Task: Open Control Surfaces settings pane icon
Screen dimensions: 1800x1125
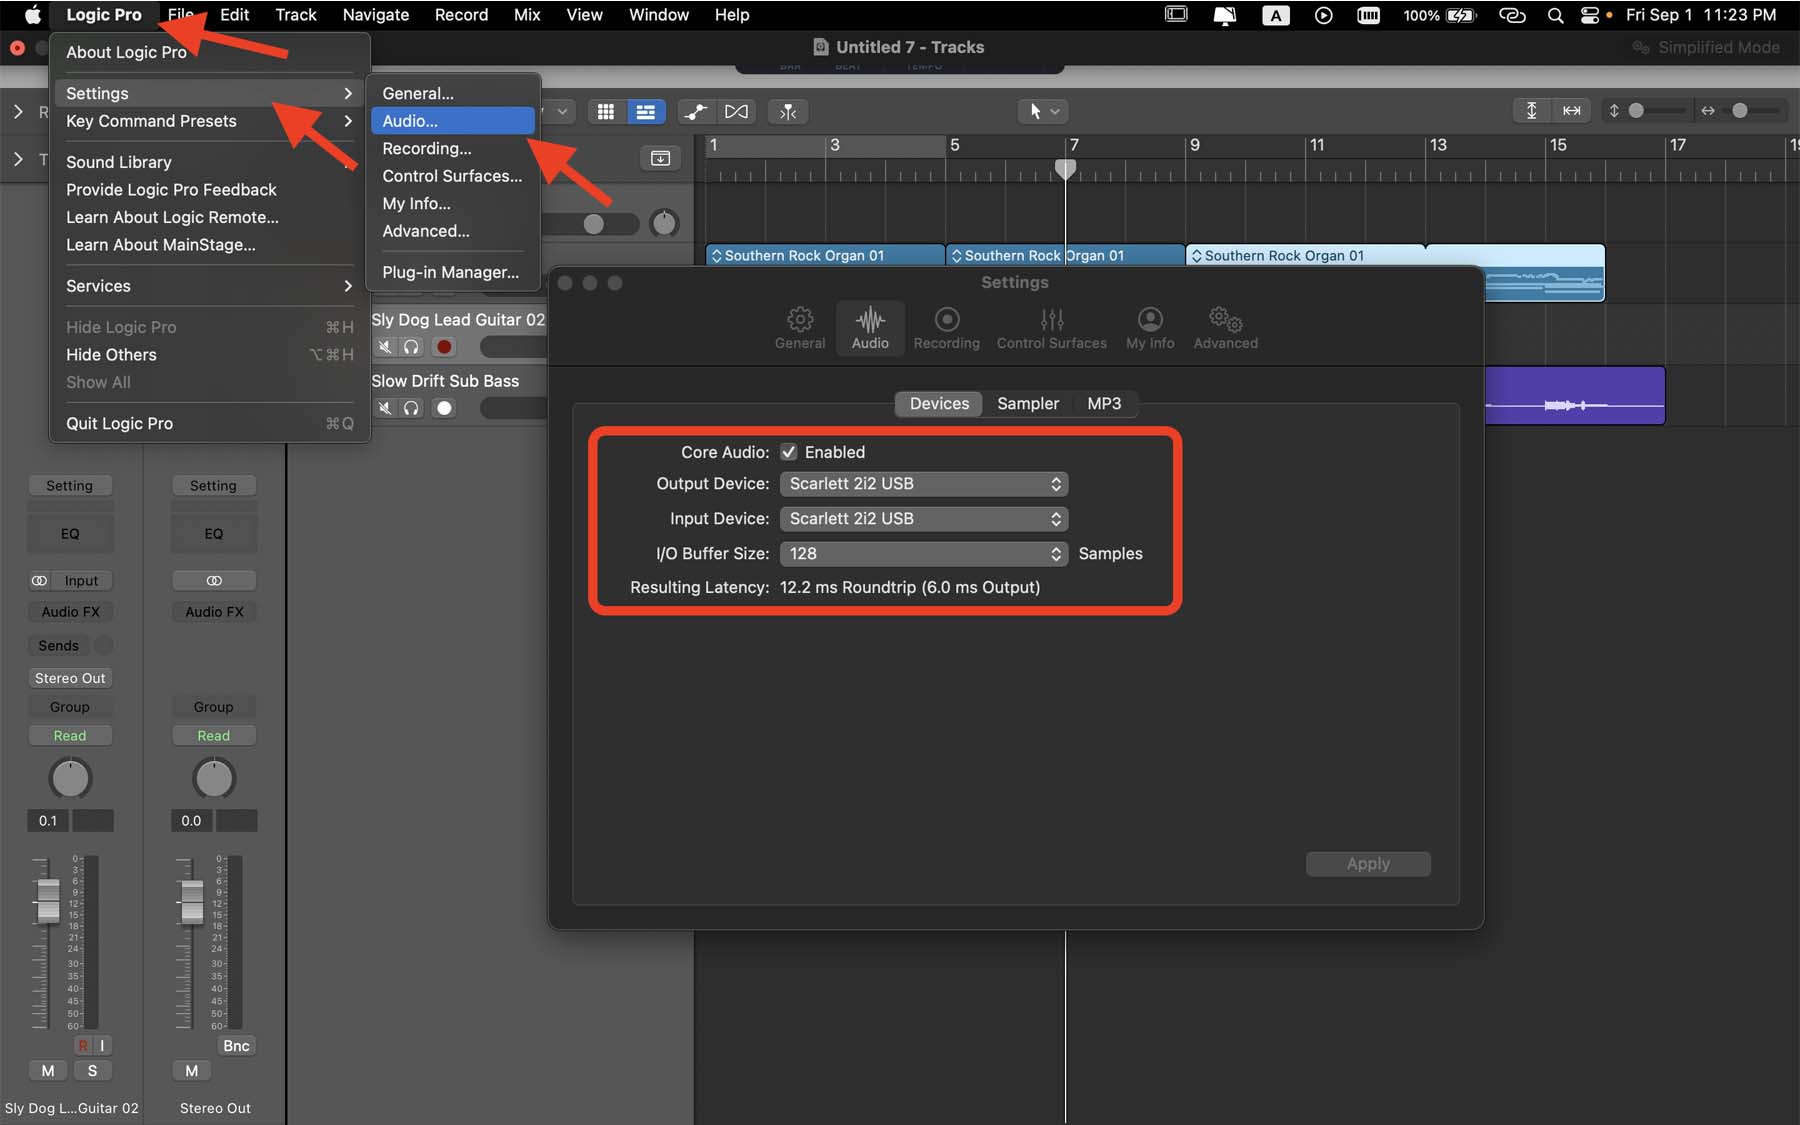Action: (x=1051, y=328)
